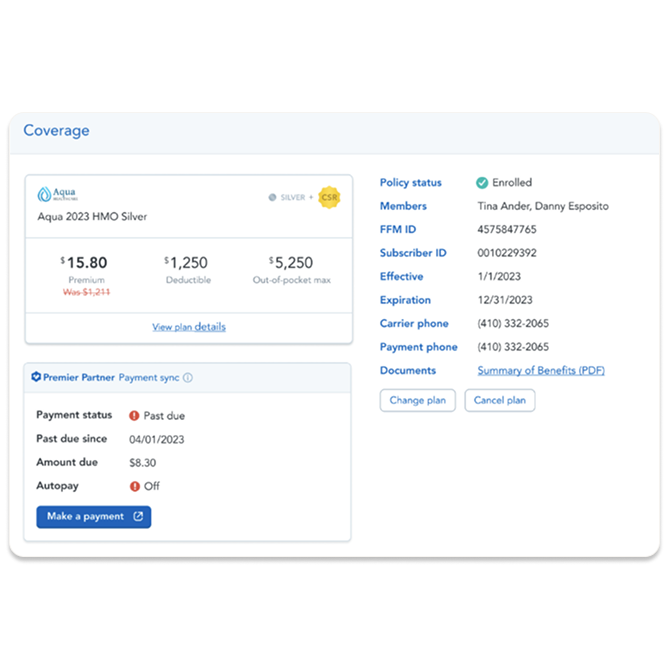
Task: Click the Deductible label
Action: [x=188, y=280]
